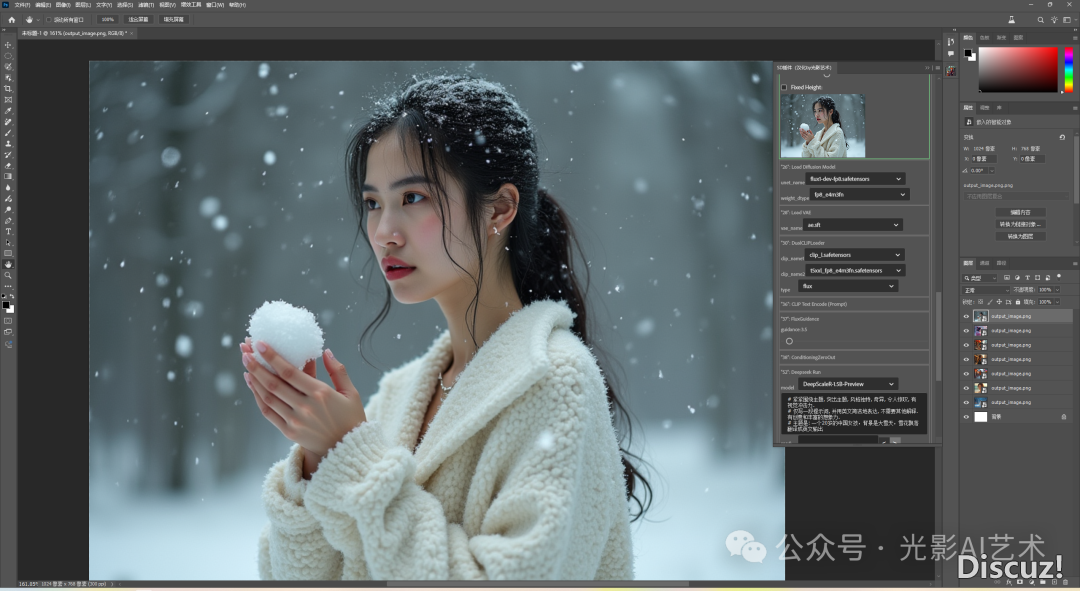Screen dimensions: 1080x591
Task: Click the 转换为链接对象 button
Action: coord(1021,224)
